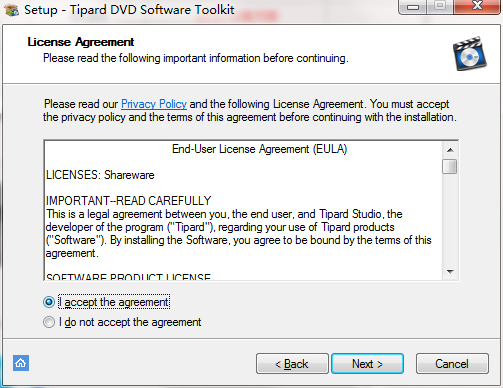
Task: Click the DVD clapperboard logo icon
Action: point(469,54)
